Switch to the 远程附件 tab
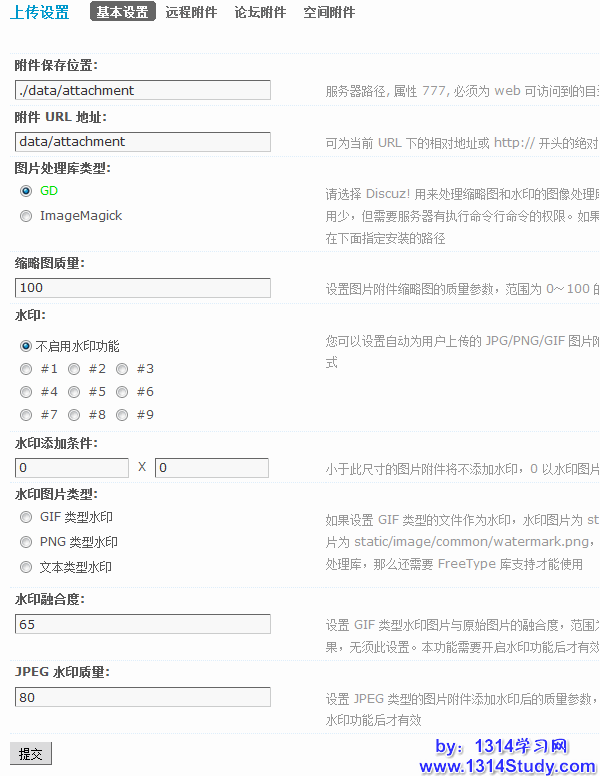600x776 pixels. [x=191, y=13]
